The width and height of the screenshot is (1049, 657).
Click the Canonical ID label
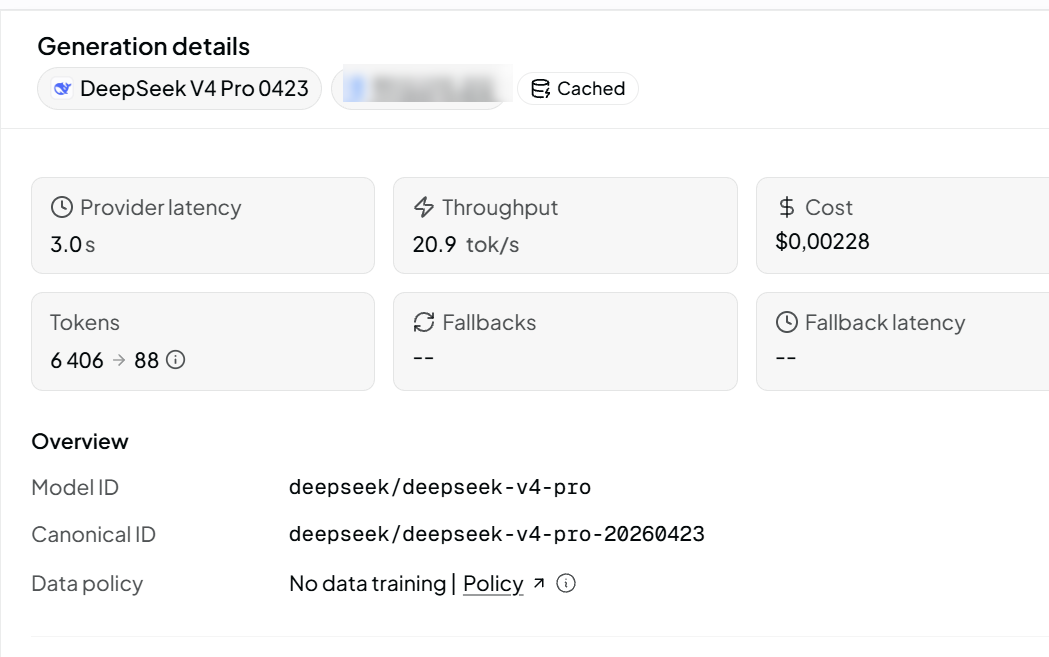click(x=94, y=535)
